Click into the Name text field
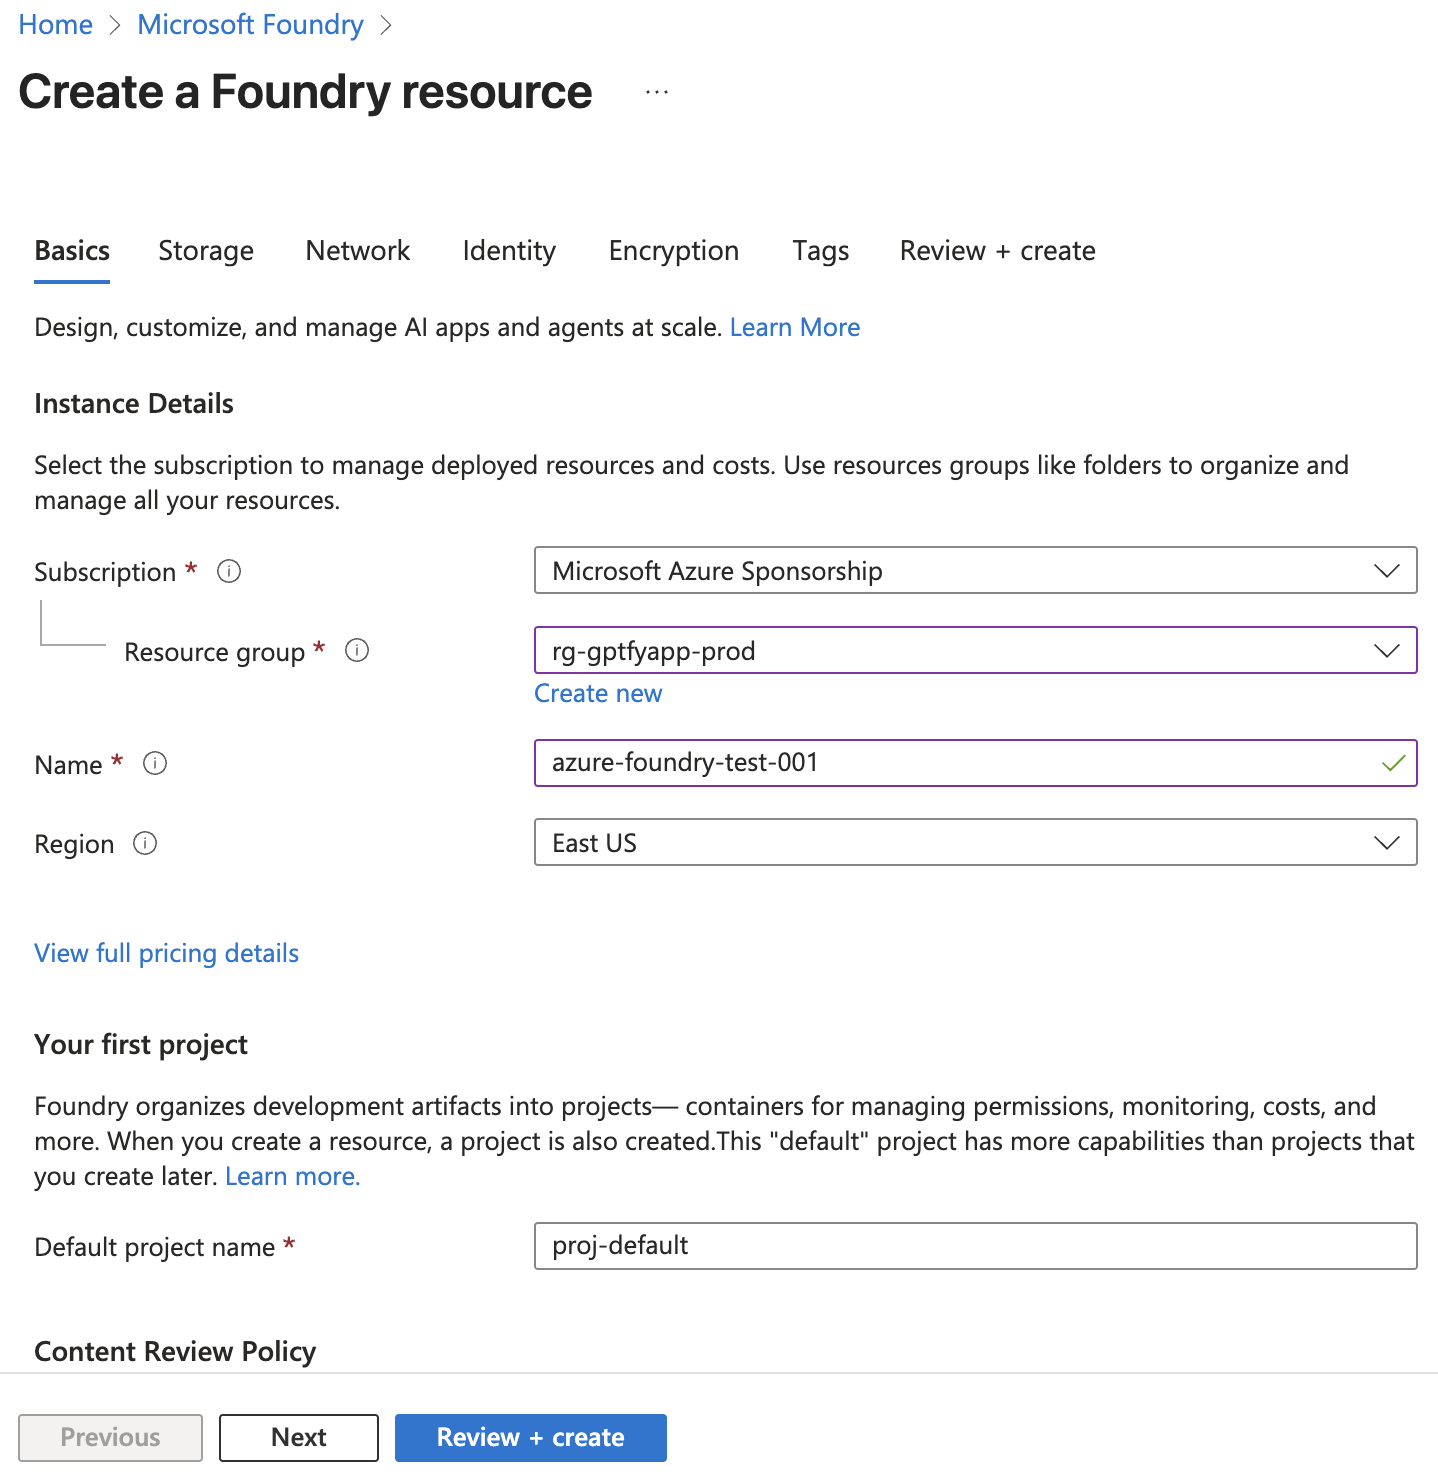Screen dimensions: 1438x1478 point(960,763)
